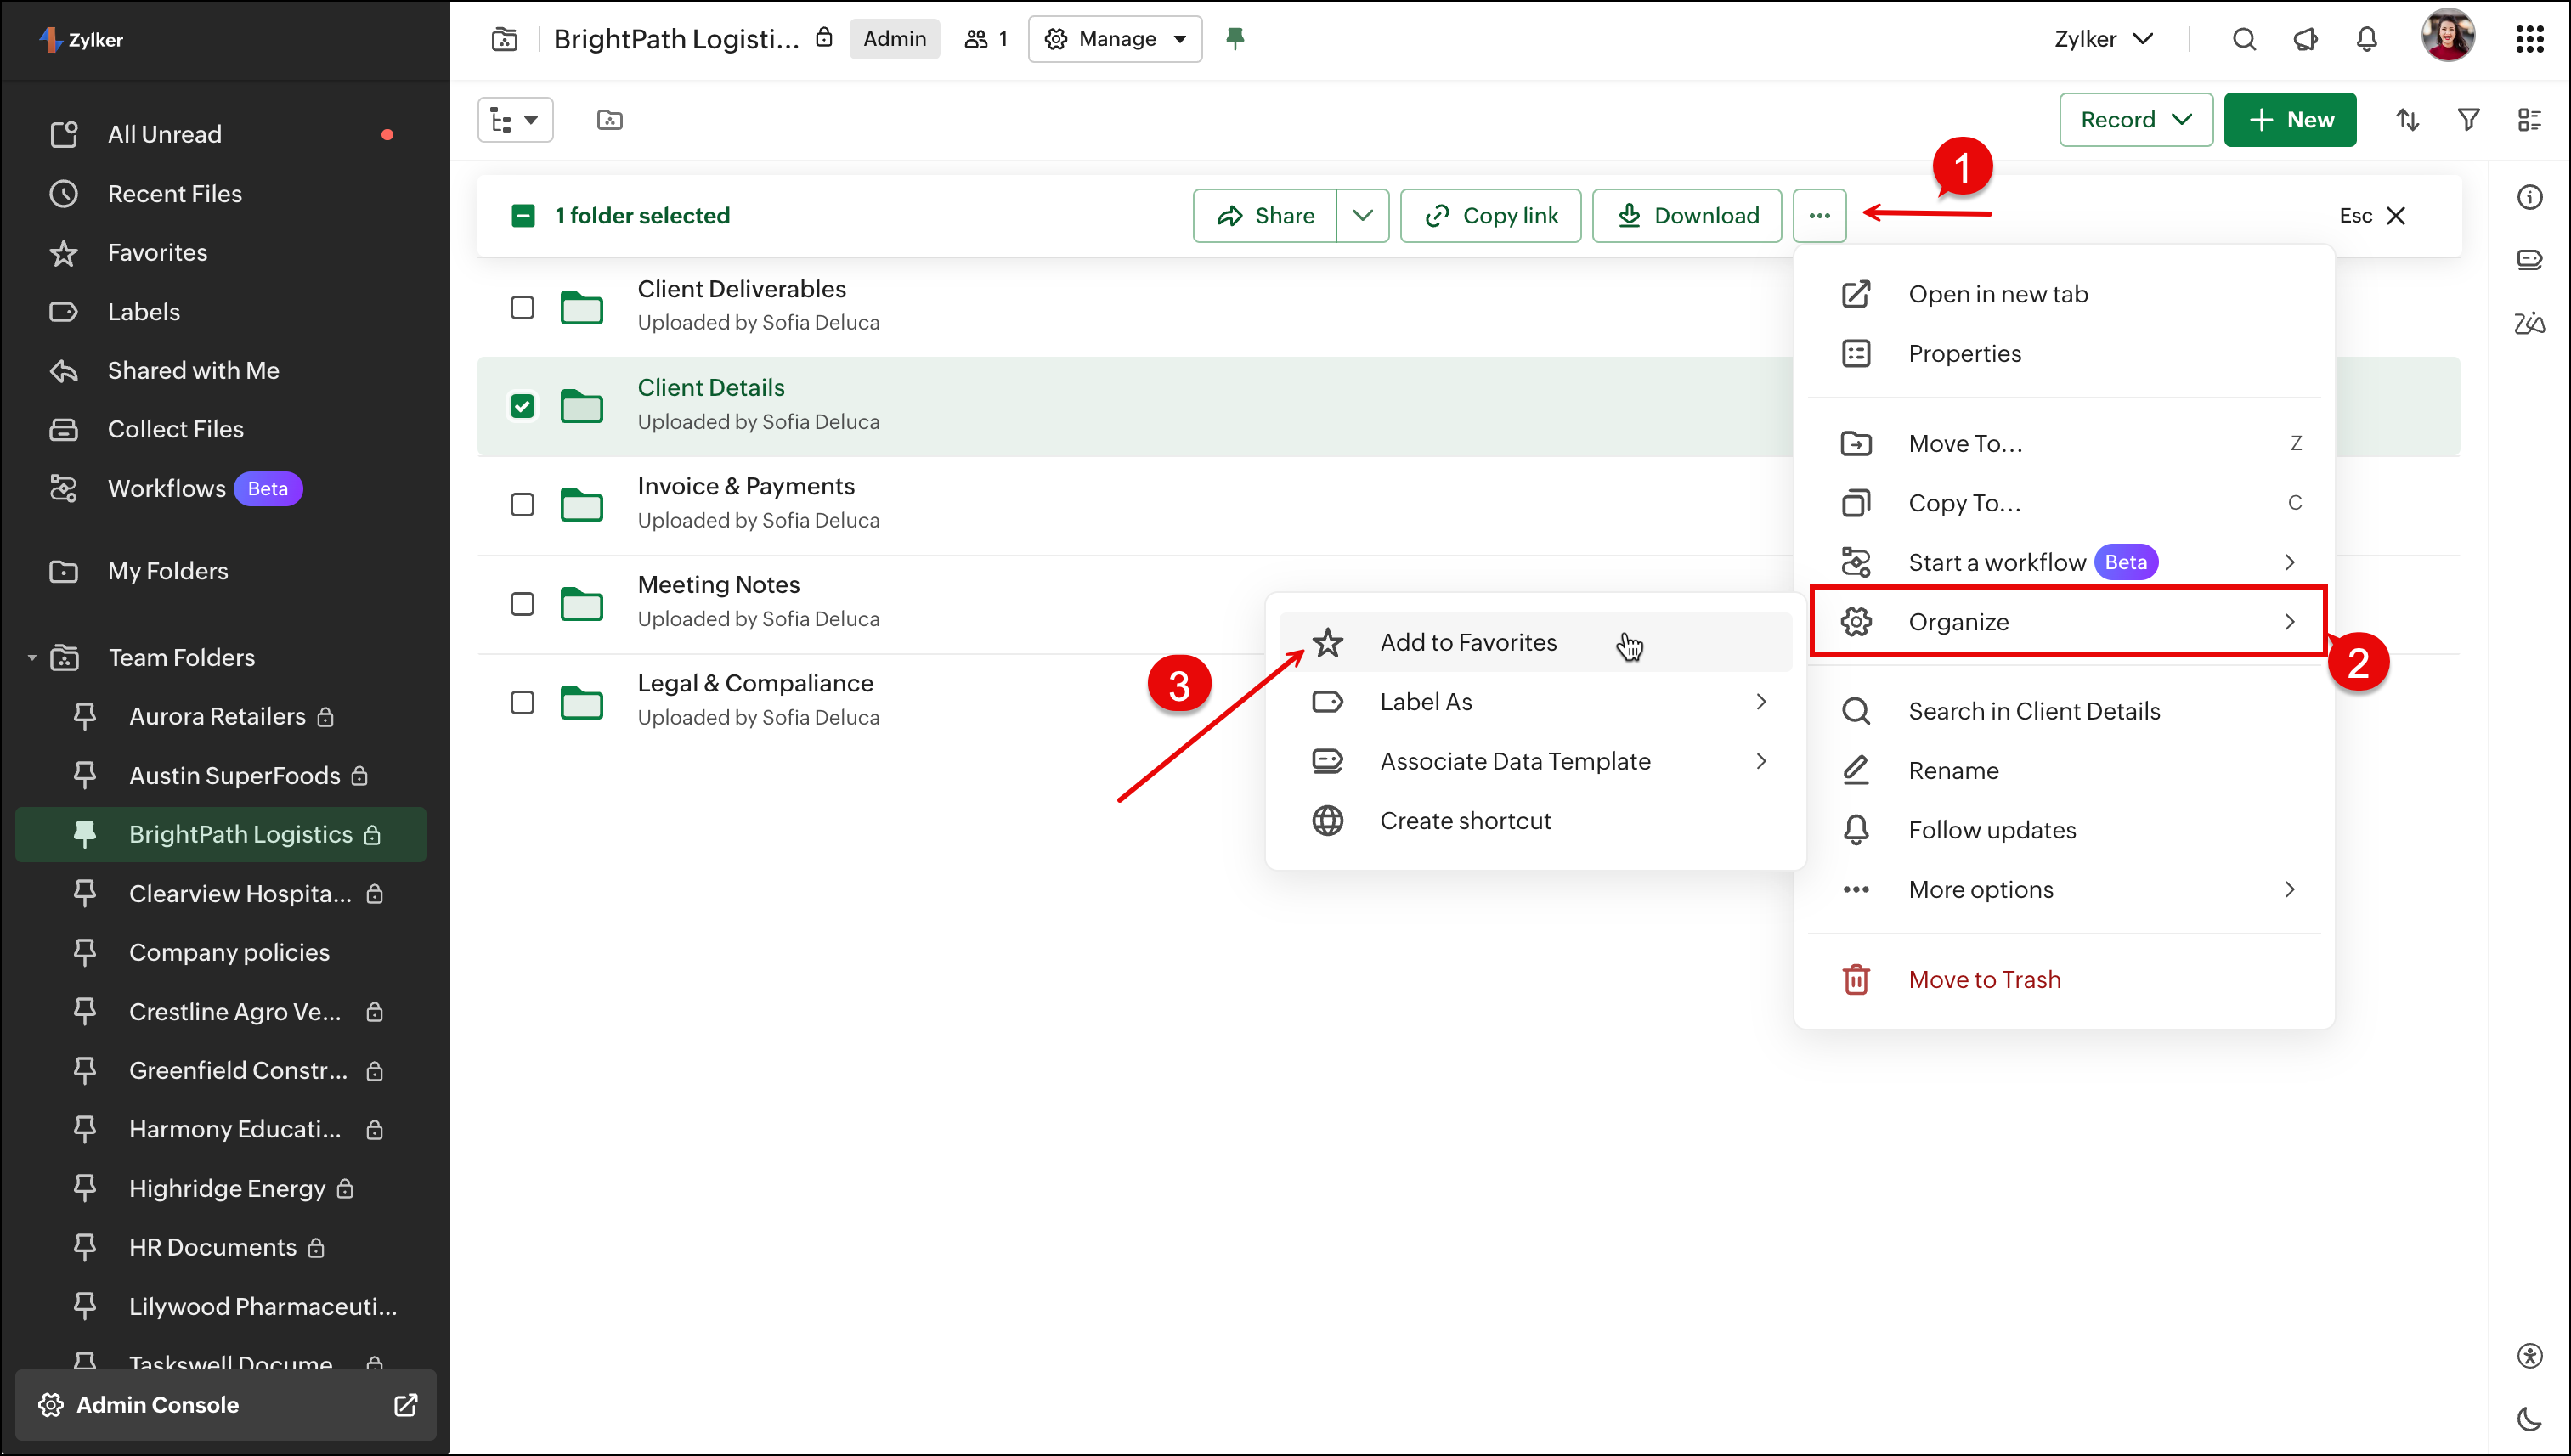Choose Add to Favorites menu item
Viewport: 2571px width, 1456px height.
[x=1467, y=642]
